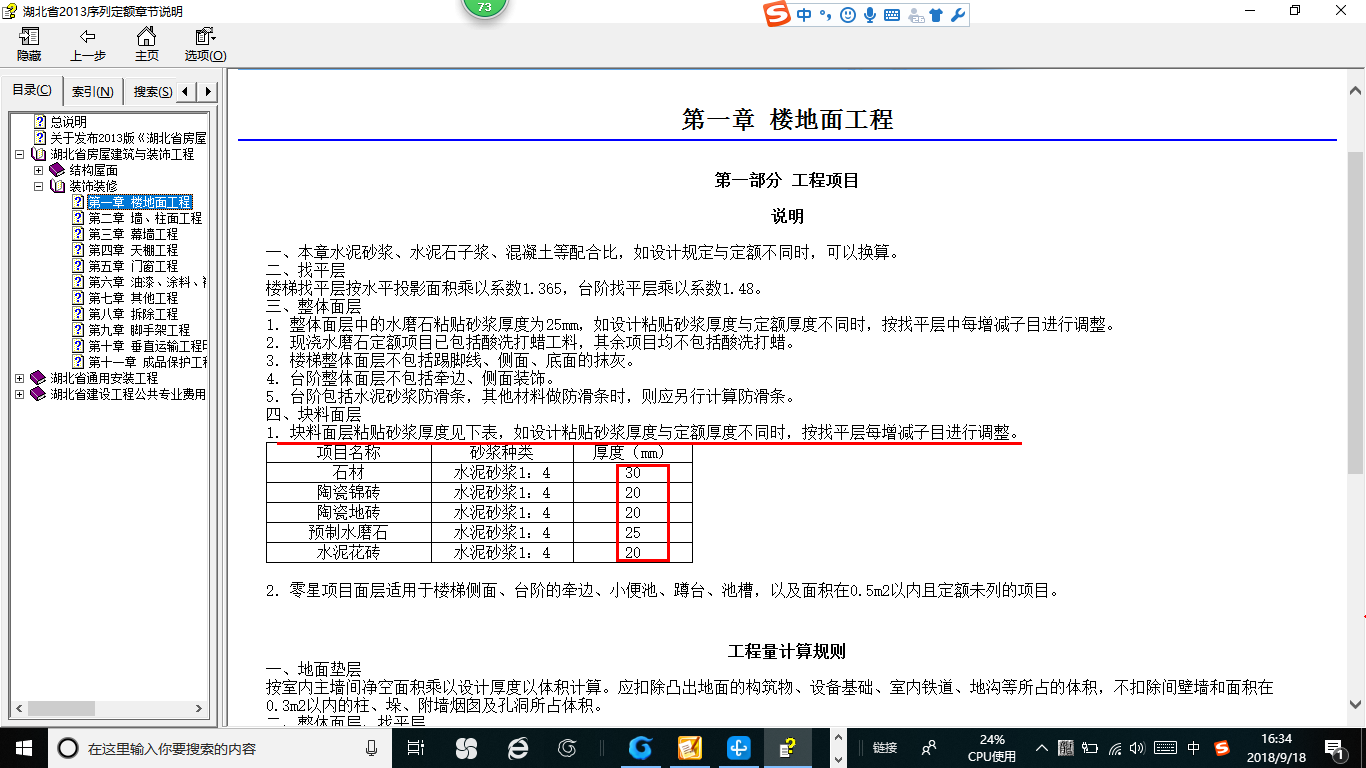This screenshot has width=1366, height=768.
Task: Open 第六章 油漆、涂料 chapter
Action: (147, 282)
